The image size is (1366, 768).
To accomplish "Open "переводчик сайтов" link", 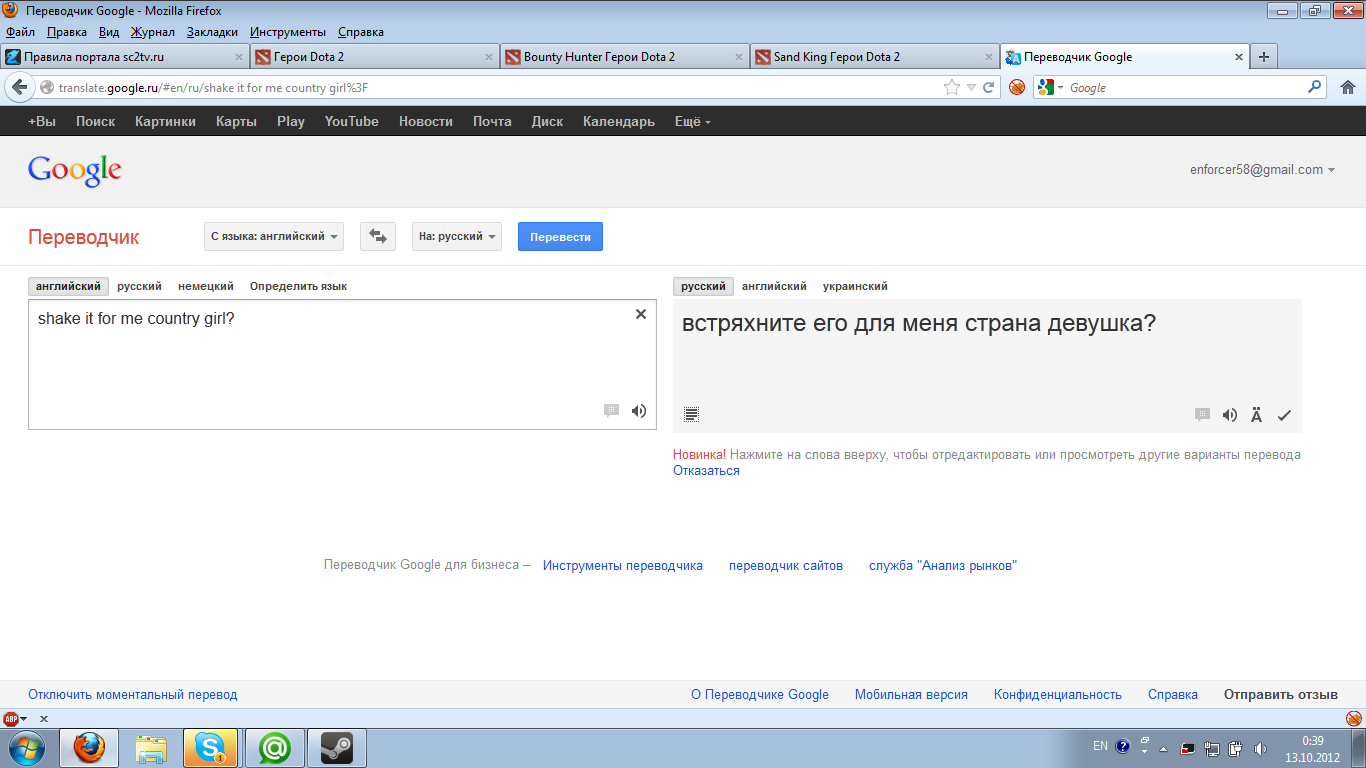I will click(786, 566).
